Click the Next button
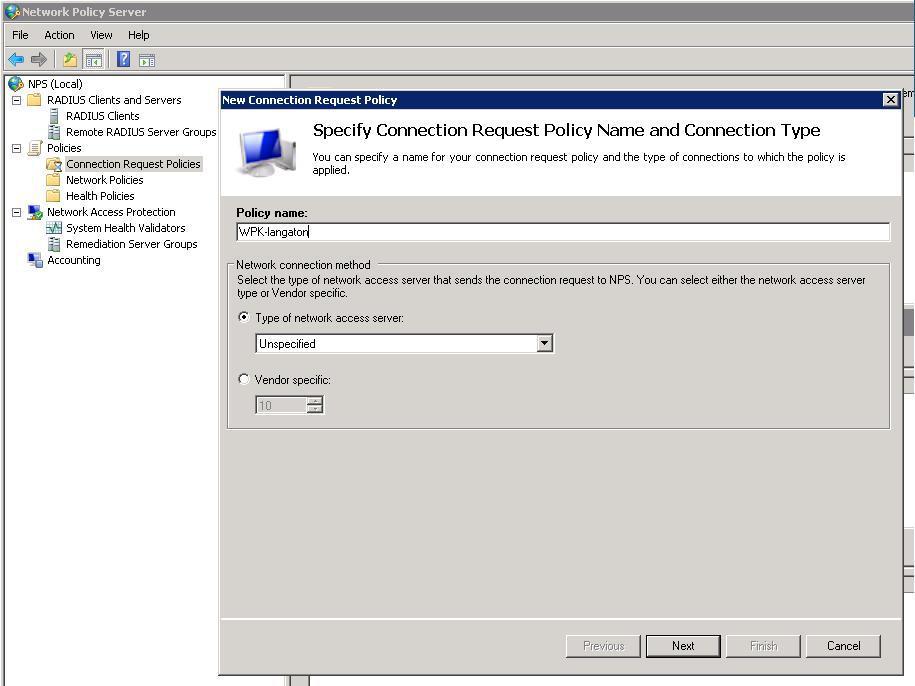This screenshot has width=915, height=686. (x=683, y=646)
